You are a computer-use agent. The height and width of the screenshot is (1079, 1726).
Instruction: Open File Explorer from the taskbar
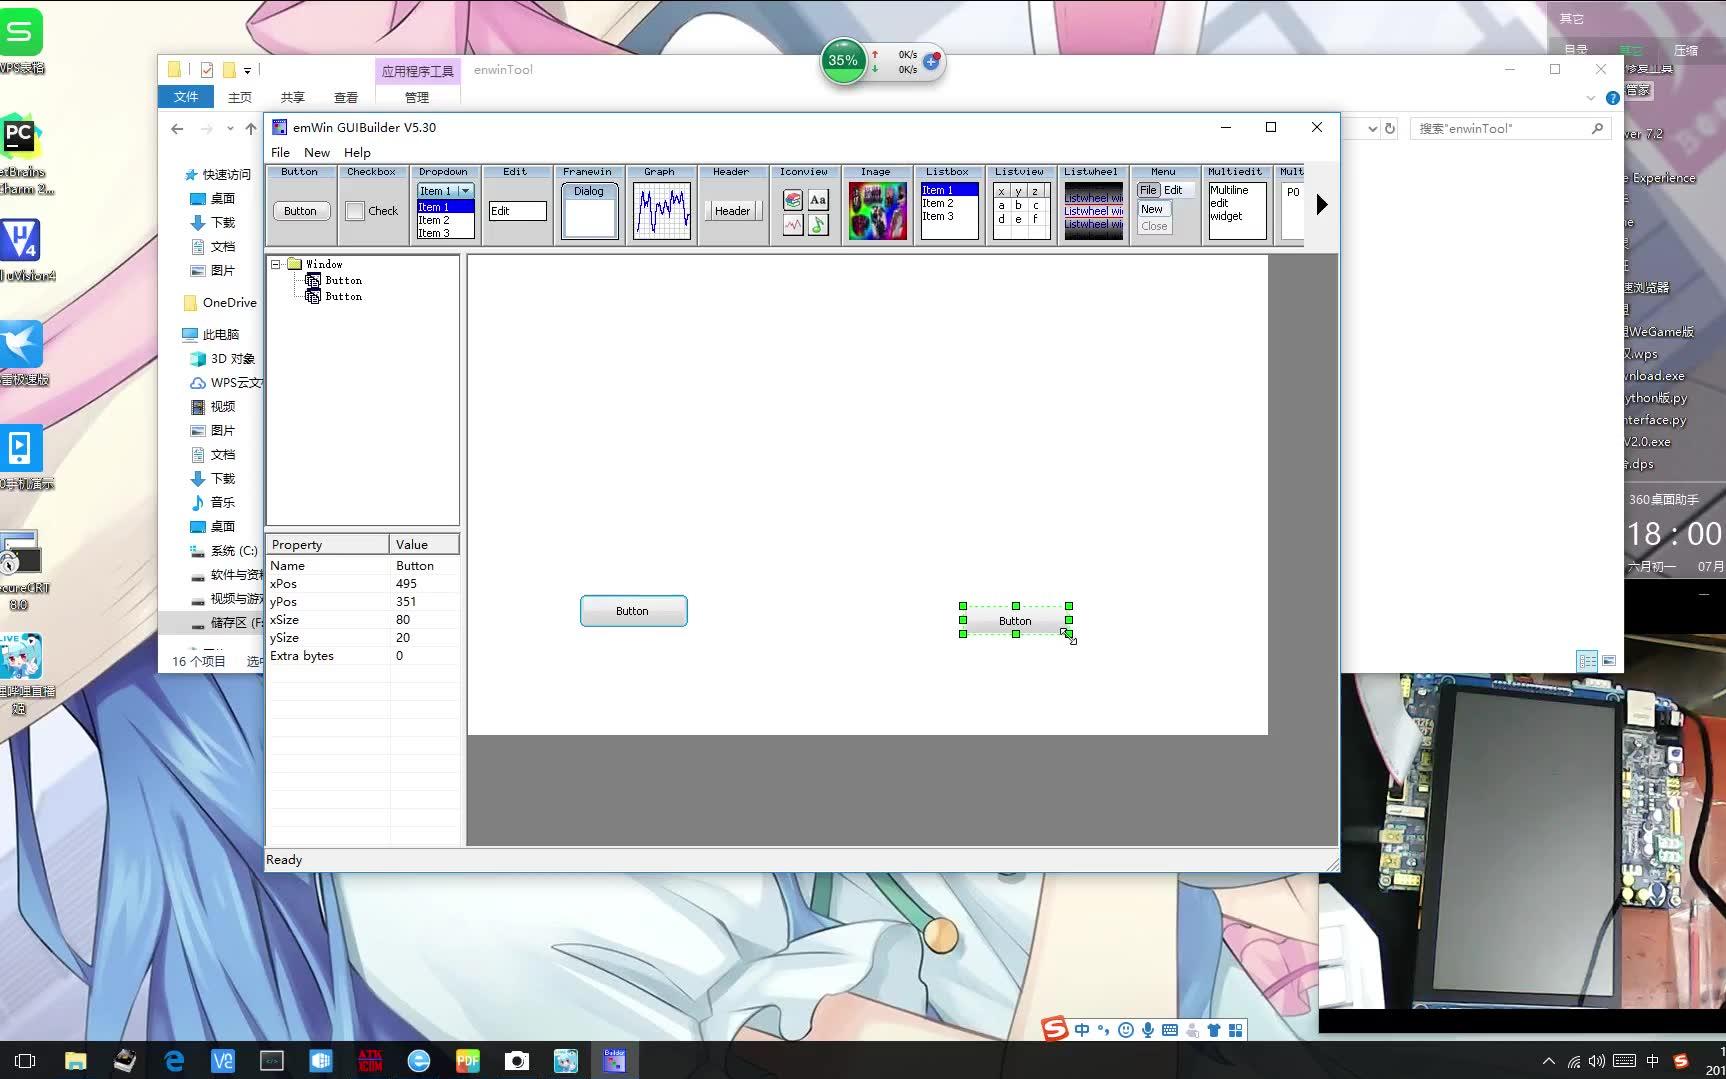(x=76, y=1061)
